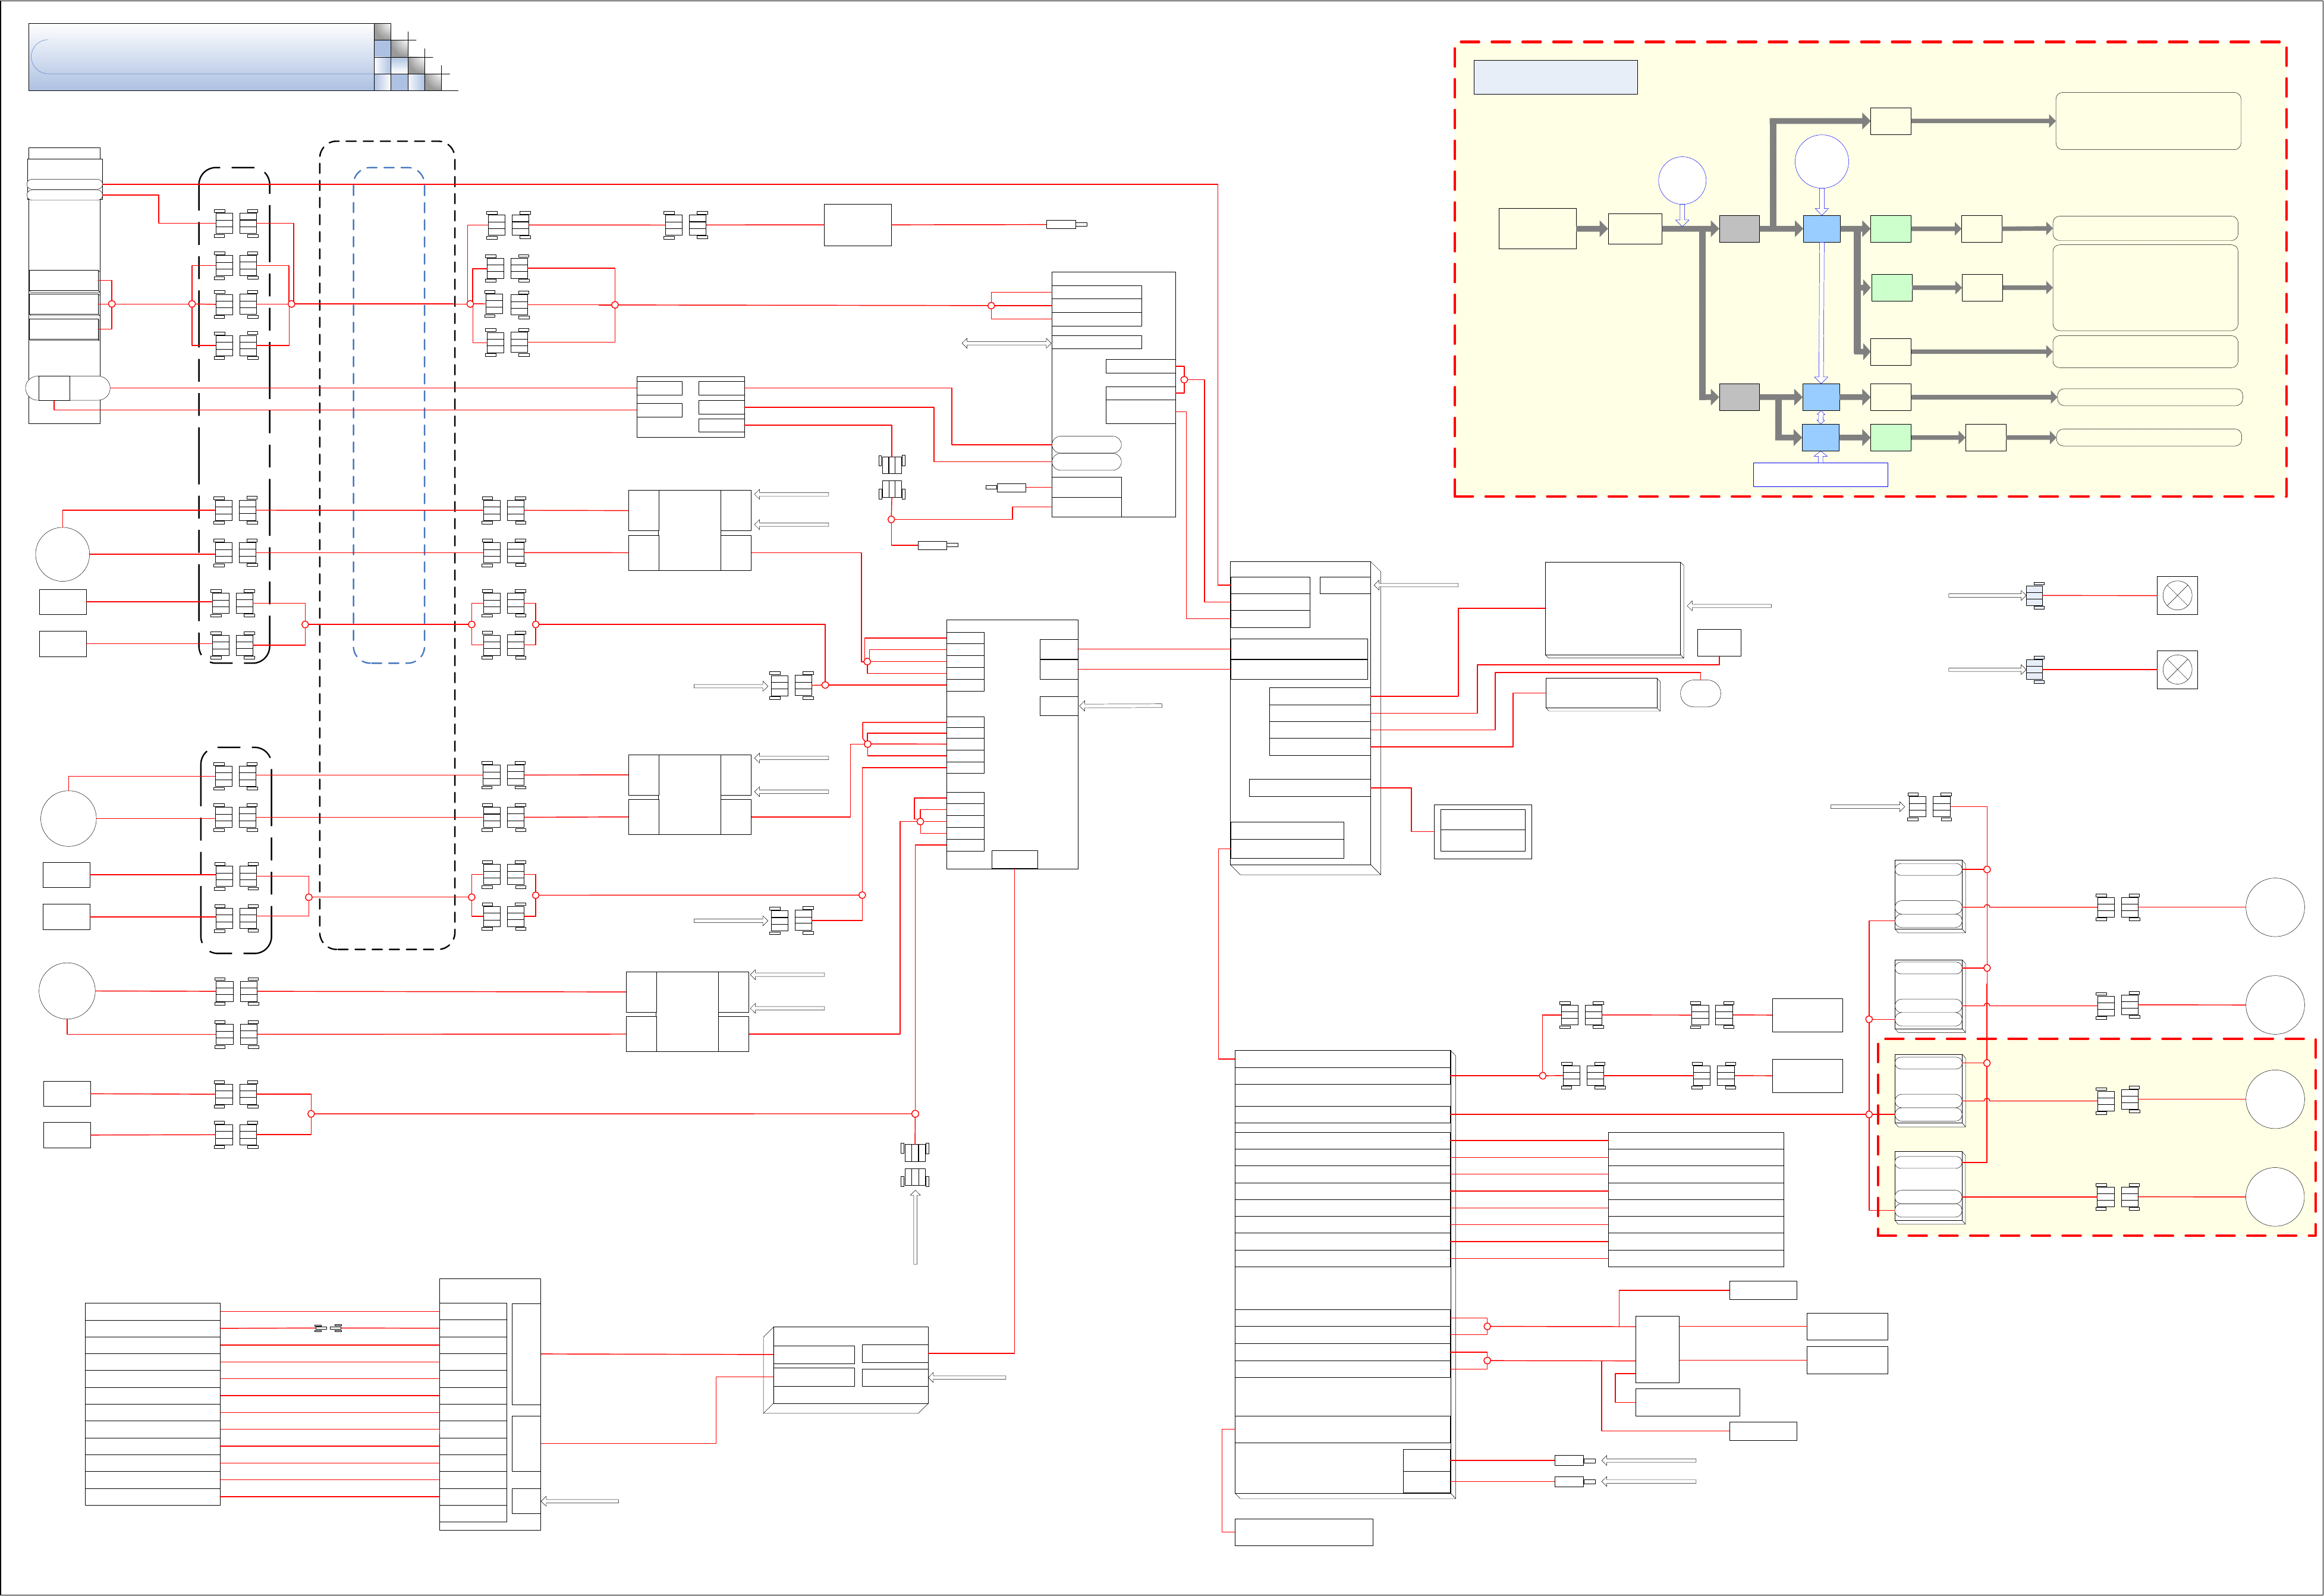This screenshot has height=1596, width=2324.
Task: Select the lower crossed-circle lamp symbol
Action: (2177, 669)
